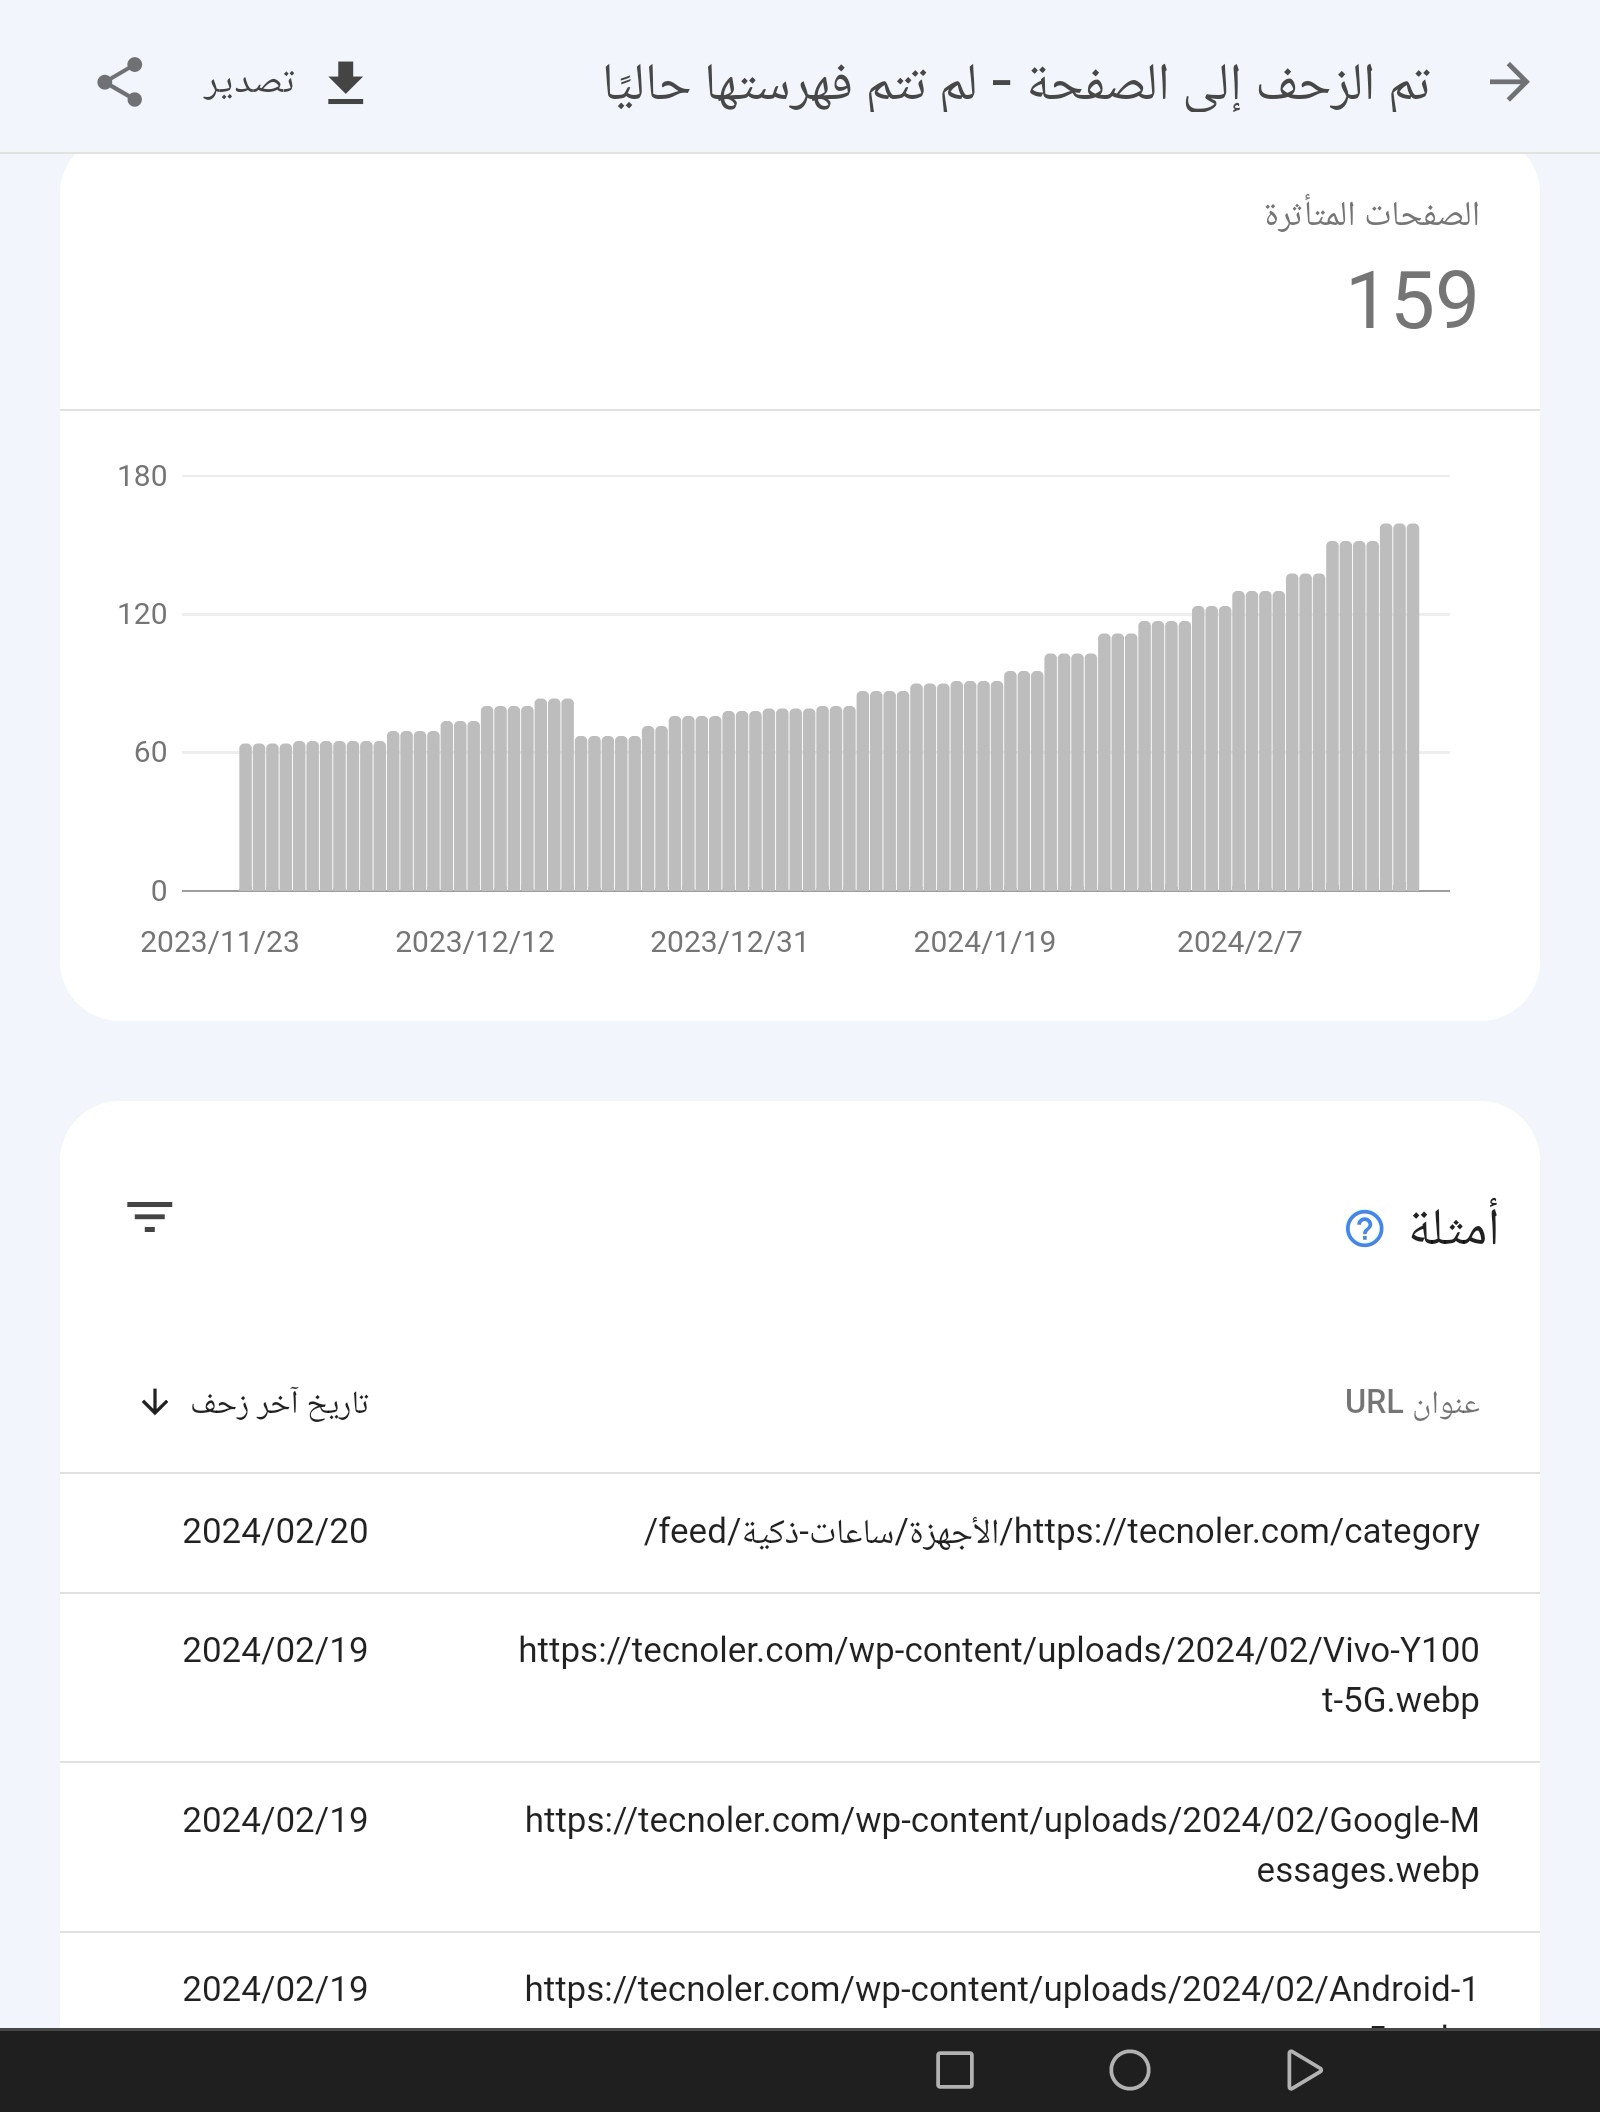
Task: Tap Android recent apps square button
Action: tap(954, 2069)
